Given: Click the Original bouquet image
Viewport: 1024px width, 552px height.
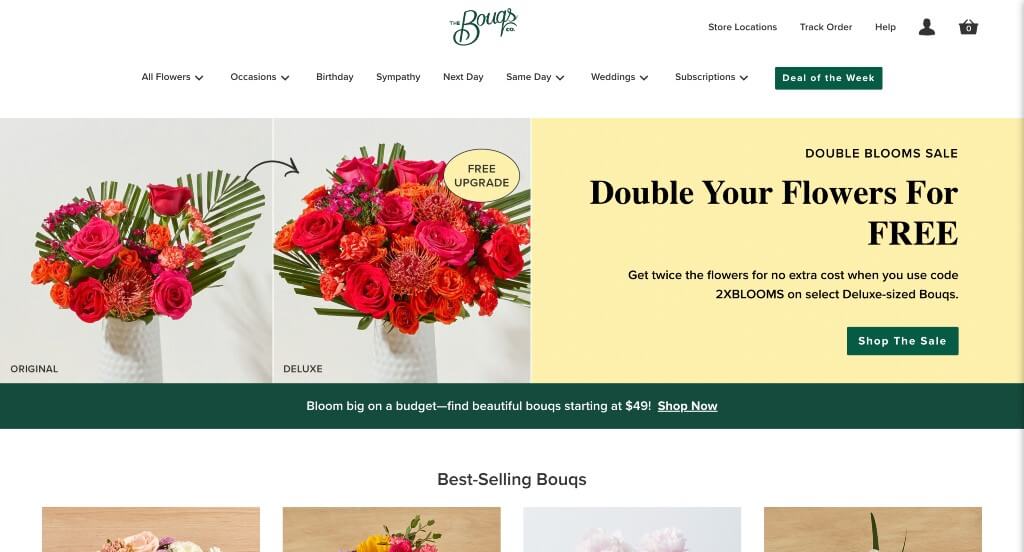Looking at the screenshot, I should coord(136,250).
